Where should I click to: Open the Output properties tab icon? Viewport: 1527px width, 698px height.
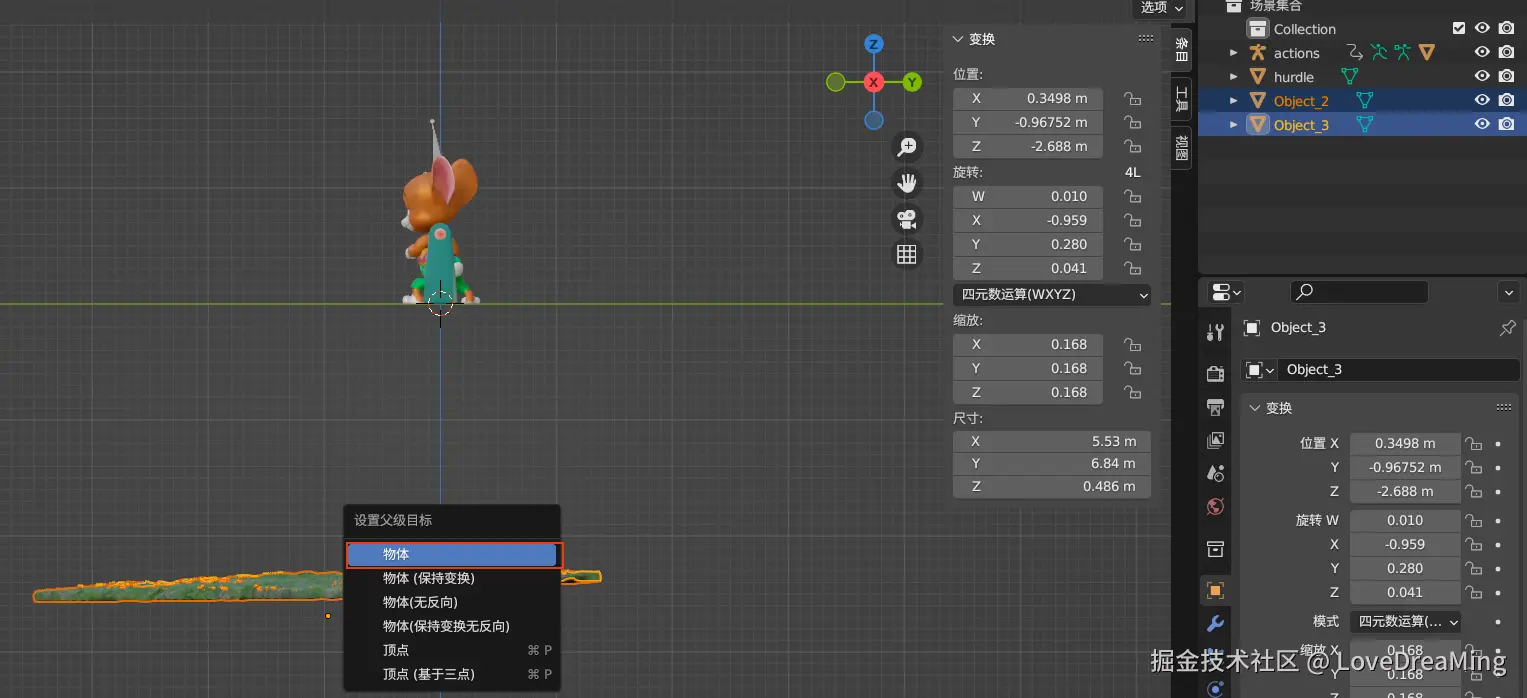coord(1215,407)
